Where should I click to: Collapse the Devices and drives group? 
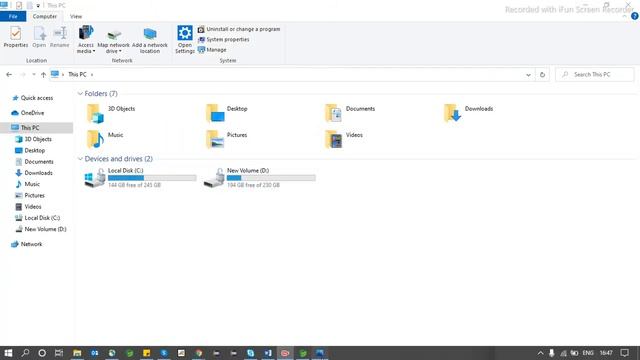(80, 159)
